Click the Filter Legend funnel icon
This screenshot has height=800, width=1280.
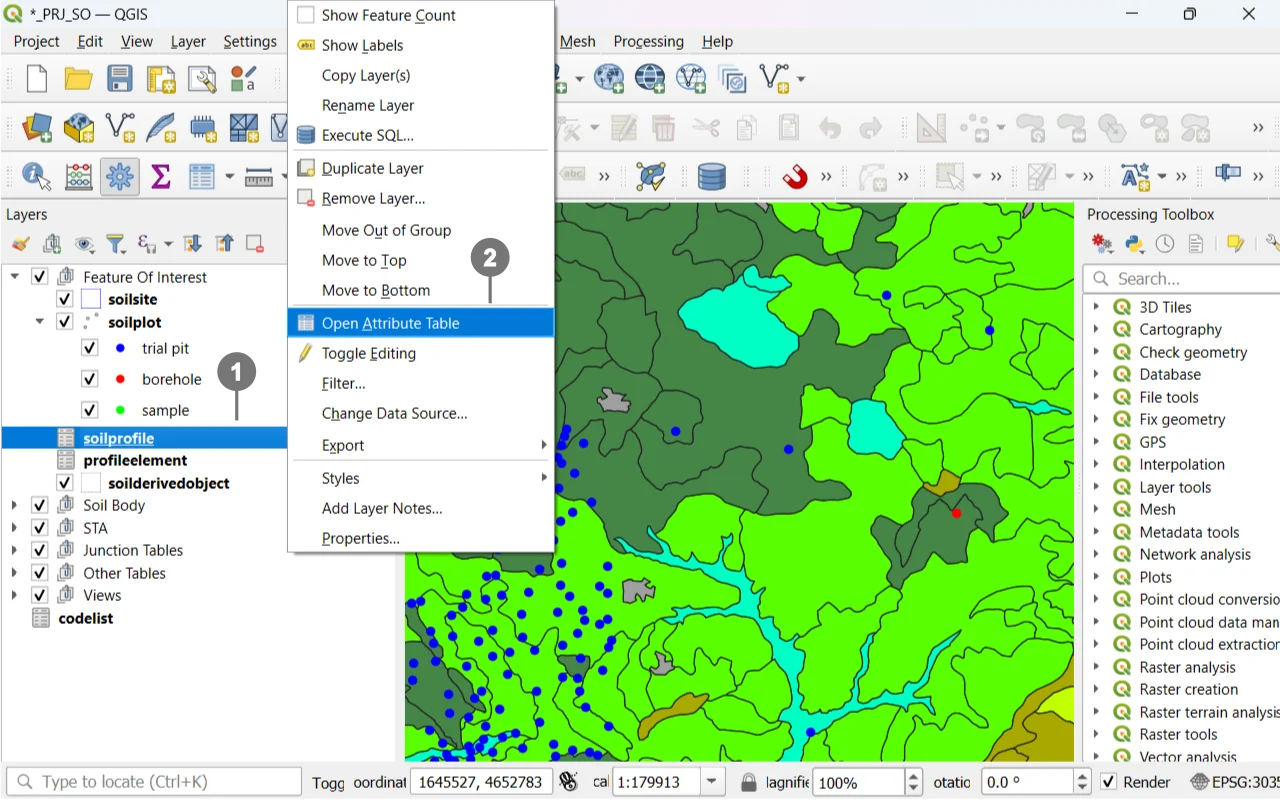pos(116,244)
